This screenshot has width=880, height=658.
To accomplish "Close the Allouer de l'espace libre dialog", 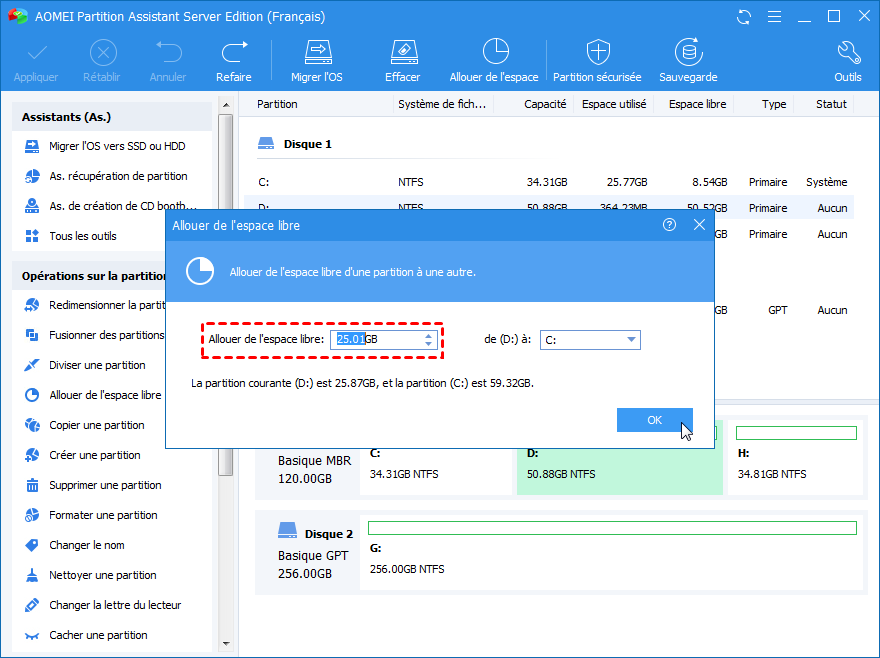I will tap(699, 225).
